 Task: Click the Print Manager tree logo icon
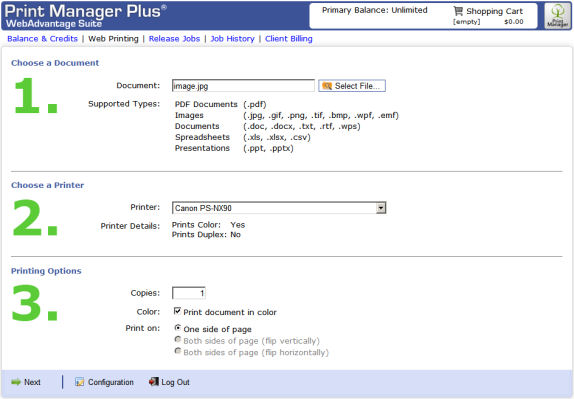pos(557,15)
